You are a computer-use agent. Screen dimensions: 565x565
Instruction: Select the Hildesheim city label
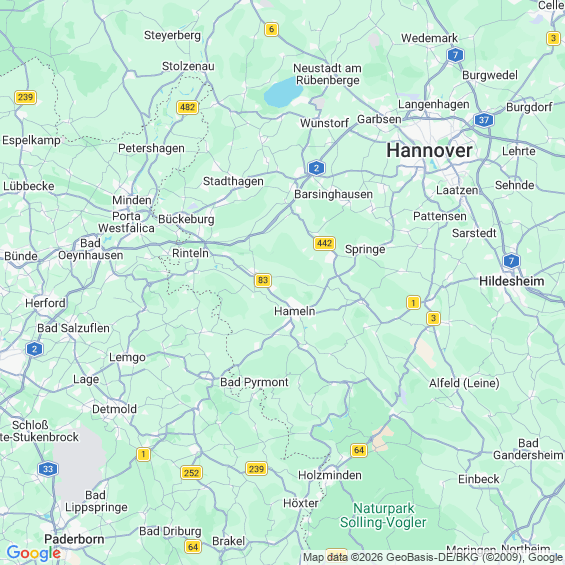pos(511,281)
